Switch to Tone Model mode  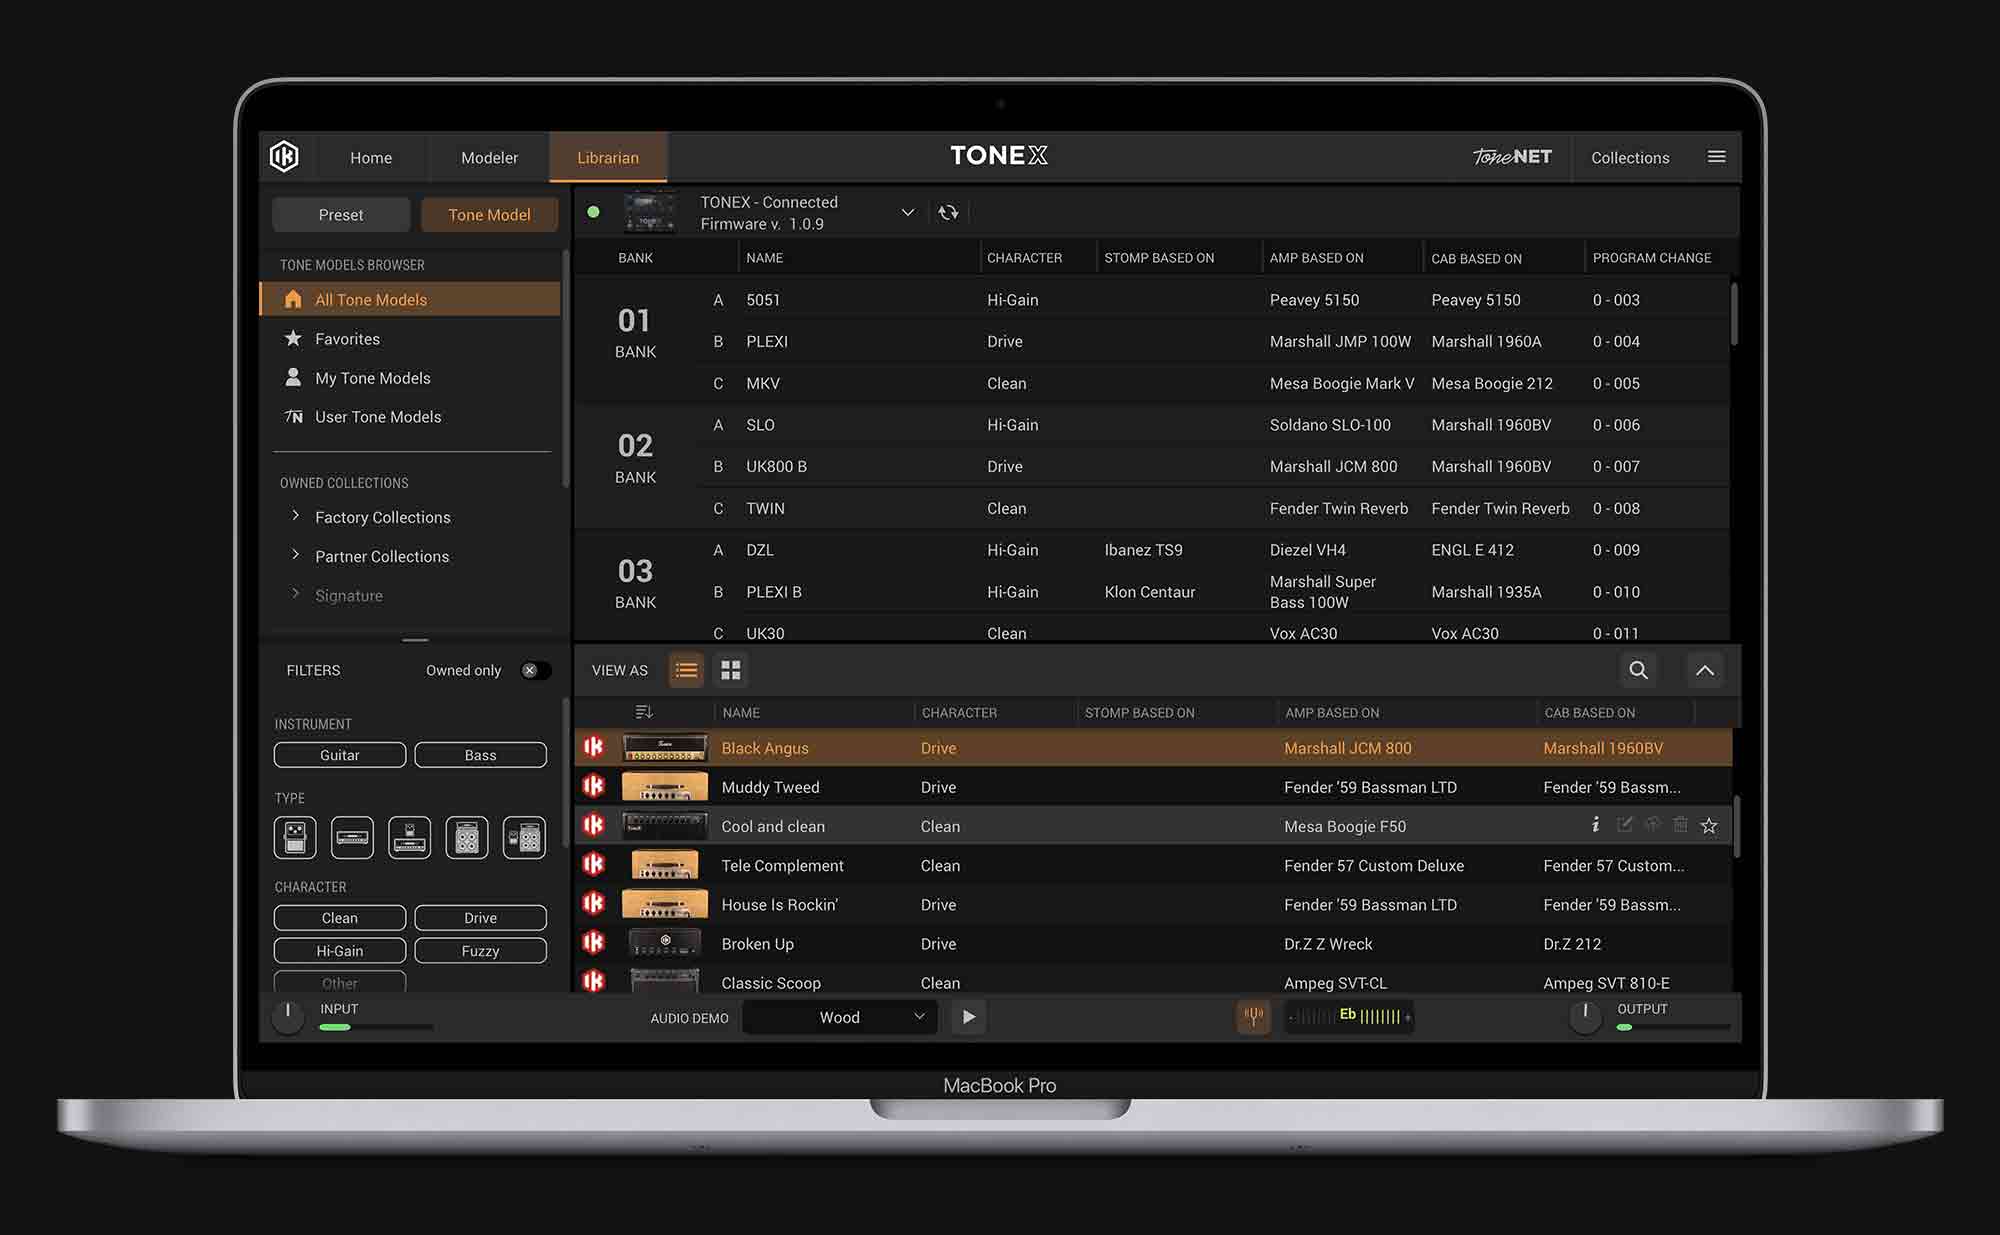(x=489, y=215)
